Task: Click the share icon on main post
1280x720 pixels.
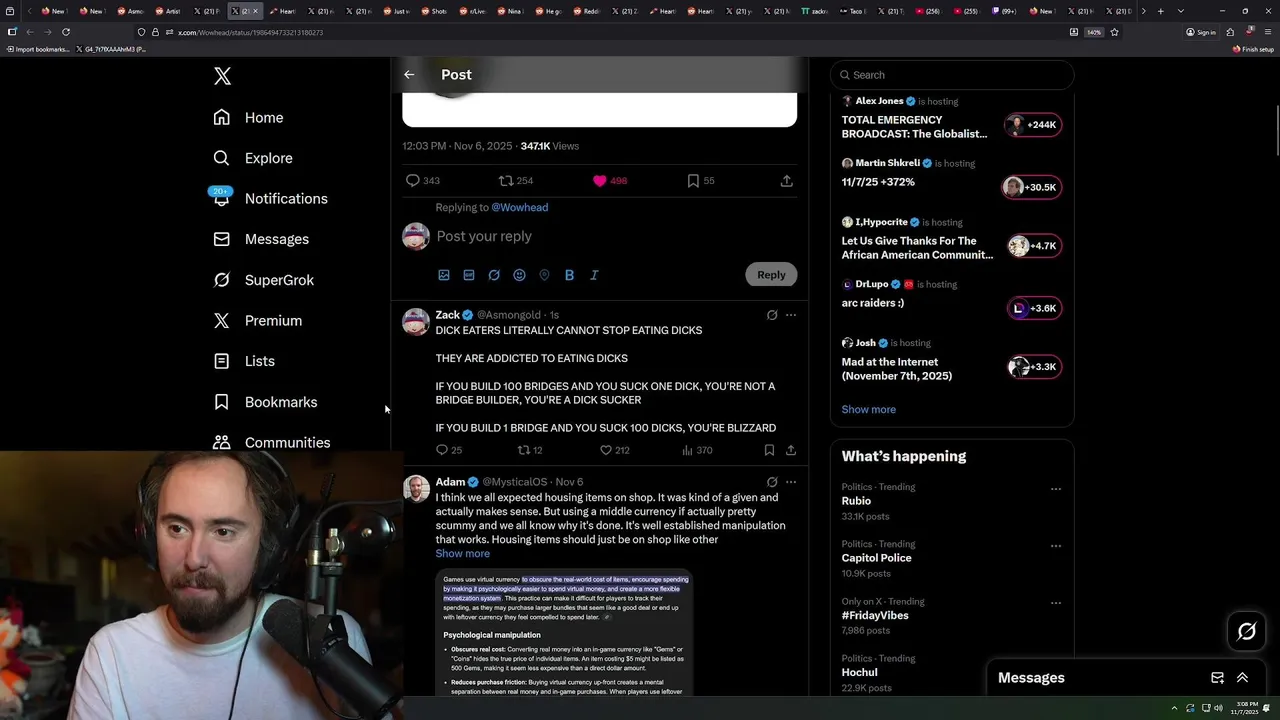Action: coord(786,181)
